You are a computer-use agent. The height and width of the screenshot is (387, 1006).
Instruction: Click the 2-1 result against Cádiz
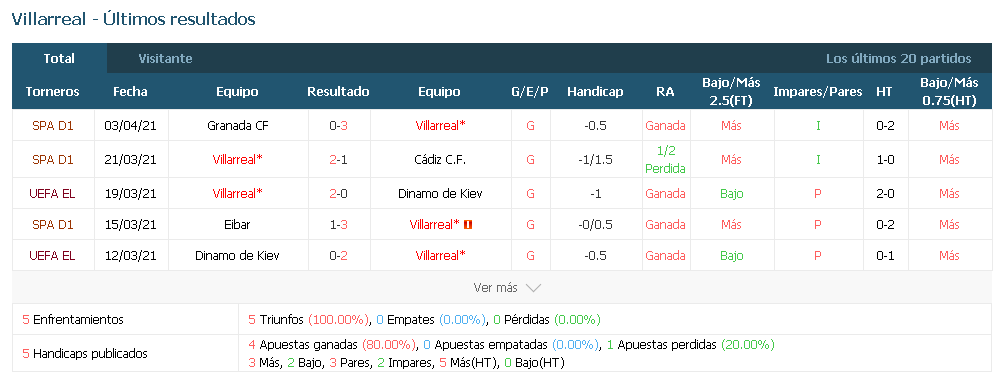tap(339, 159)
